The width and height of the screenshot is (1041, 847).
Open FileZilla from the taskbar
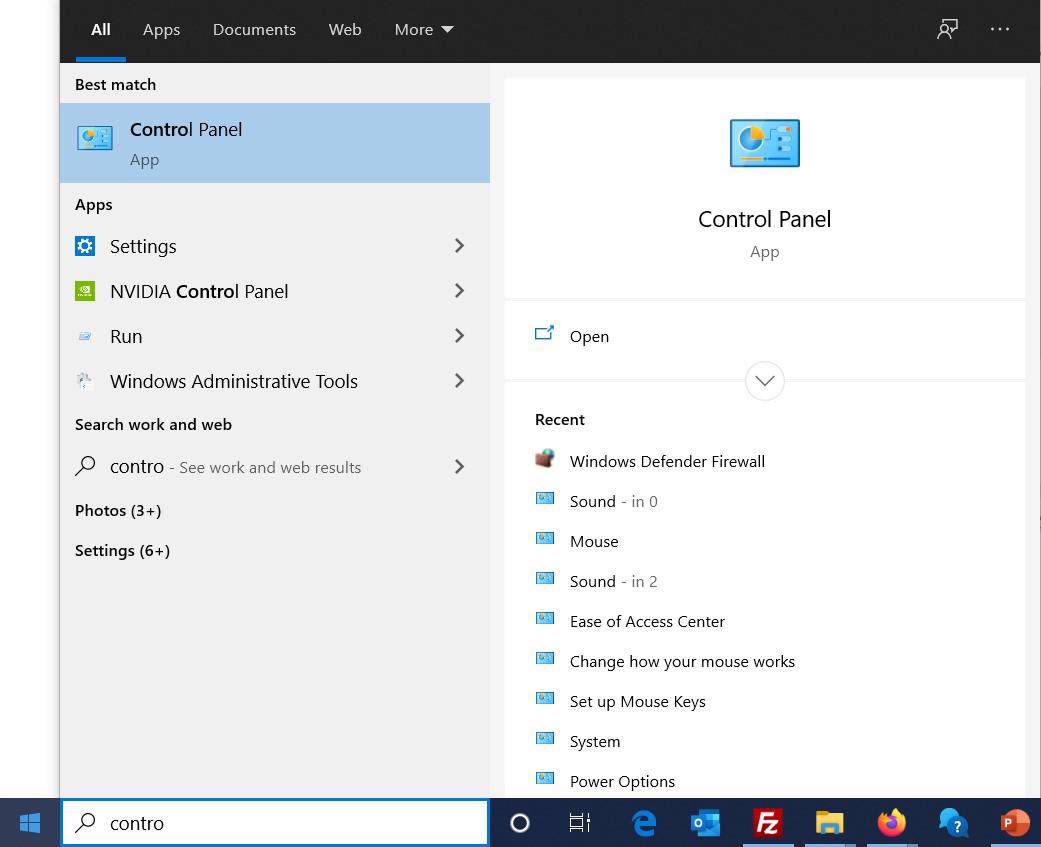[x=768, y=823]
